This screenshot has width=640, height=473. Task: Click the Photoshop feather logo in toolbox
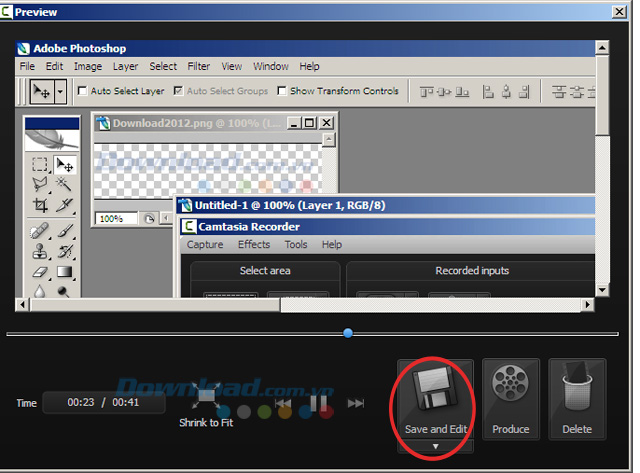point(52,139)
